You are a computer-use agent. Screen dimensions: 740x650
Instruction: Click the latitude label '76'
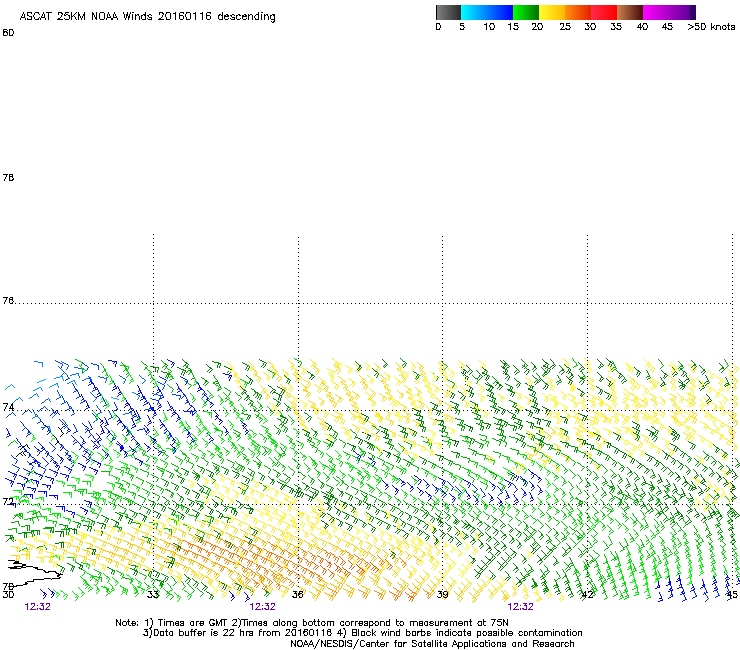point(8,300)
